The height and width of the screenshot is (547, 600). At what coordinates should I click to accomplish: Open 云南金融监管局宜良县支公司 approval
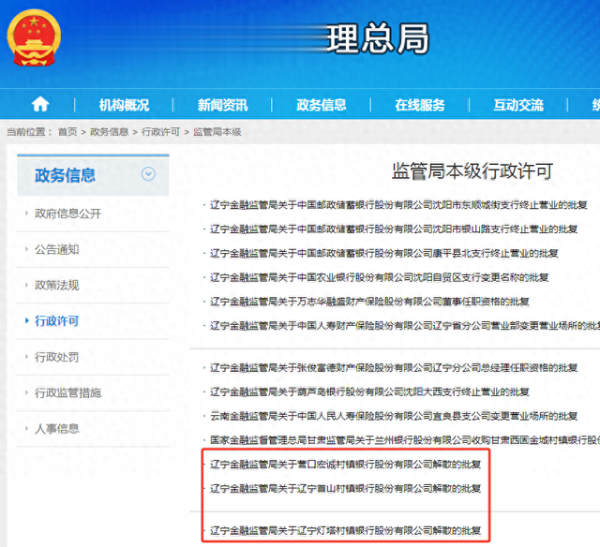[x=394, y=416]
